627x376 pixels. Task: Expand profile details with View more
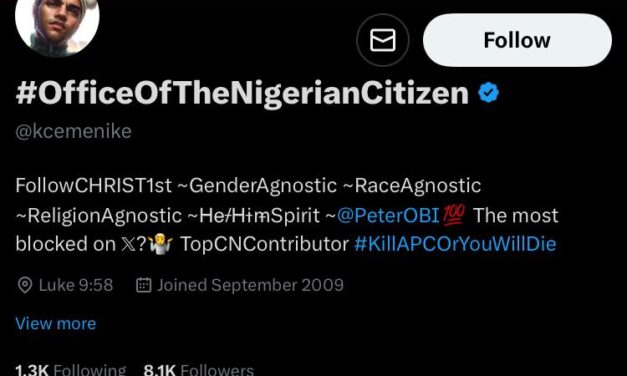tap(56, 323)
